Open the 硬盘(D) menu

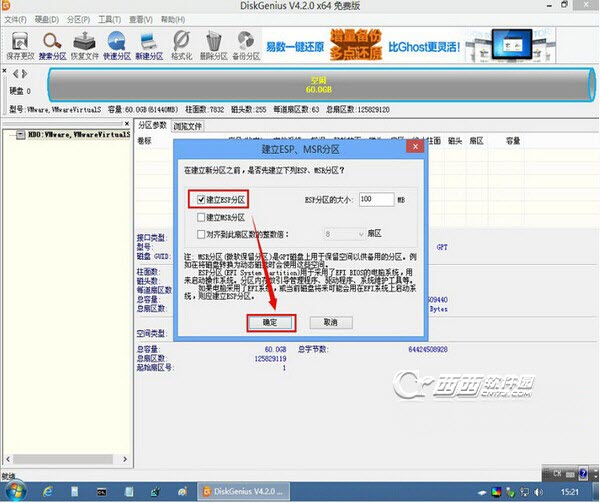[x=43, y=19]
